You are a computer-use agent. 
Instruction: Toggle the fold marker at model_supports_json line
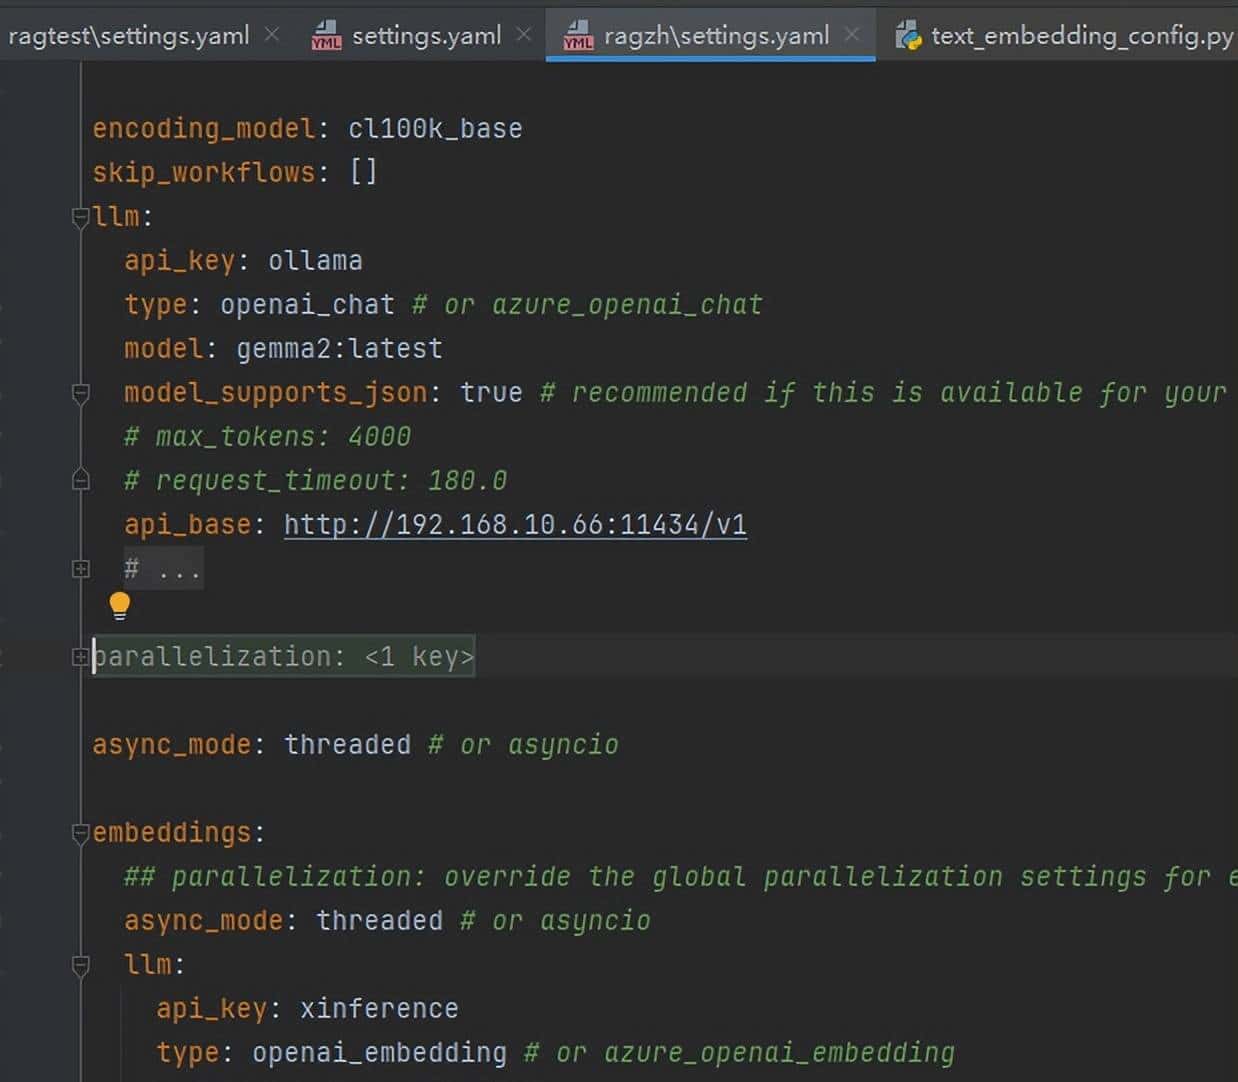81,393
